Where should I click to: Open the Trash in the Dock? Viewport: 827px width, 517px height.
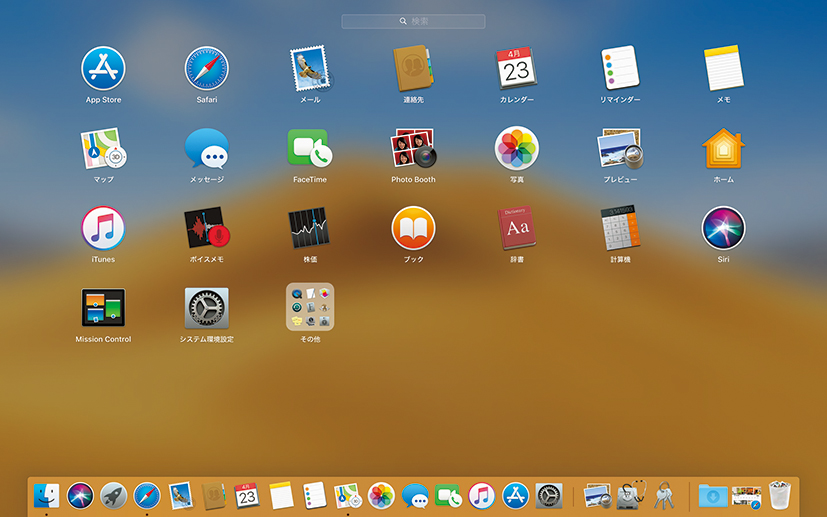point(780,495)
